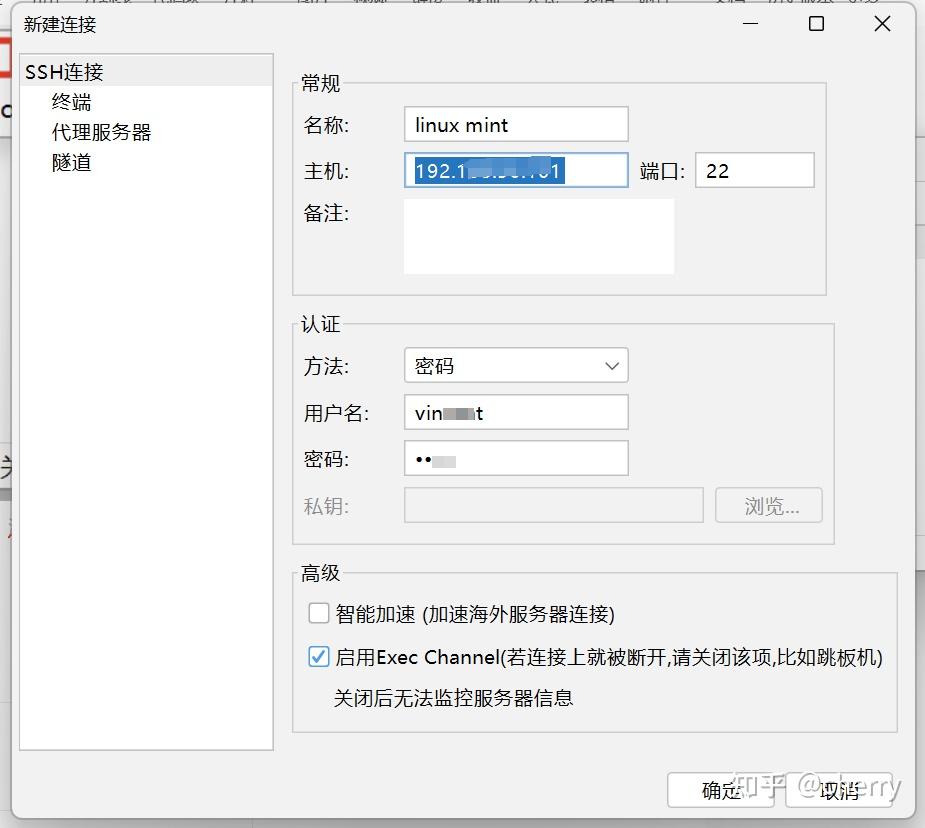Close the 新建连接 dialog
This screenshot has width=925, height=828.
click(x=881, y=23)
